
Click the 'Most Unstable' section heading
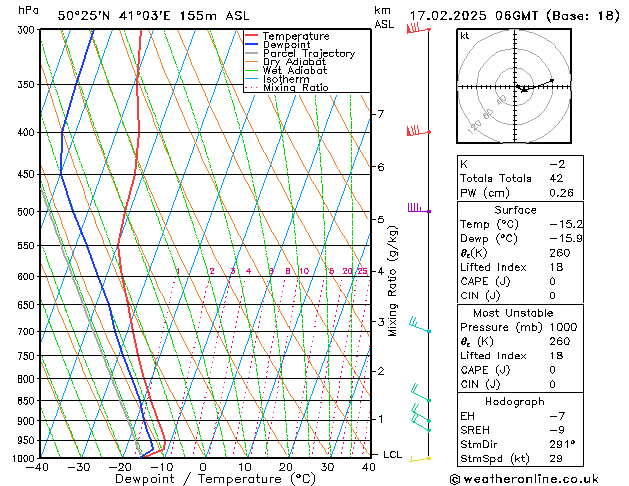click(513, 313)
